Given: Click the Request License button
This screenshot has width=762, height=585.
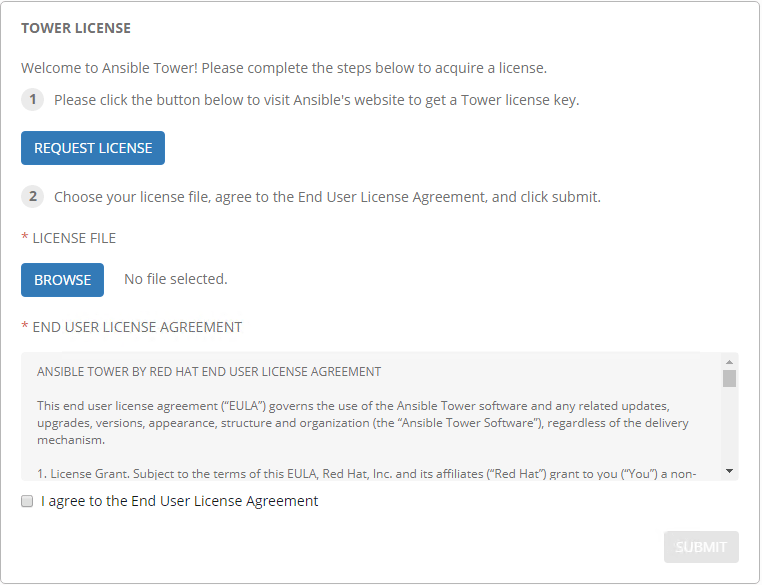Looking at the screenshot, I should click(93, 148).
